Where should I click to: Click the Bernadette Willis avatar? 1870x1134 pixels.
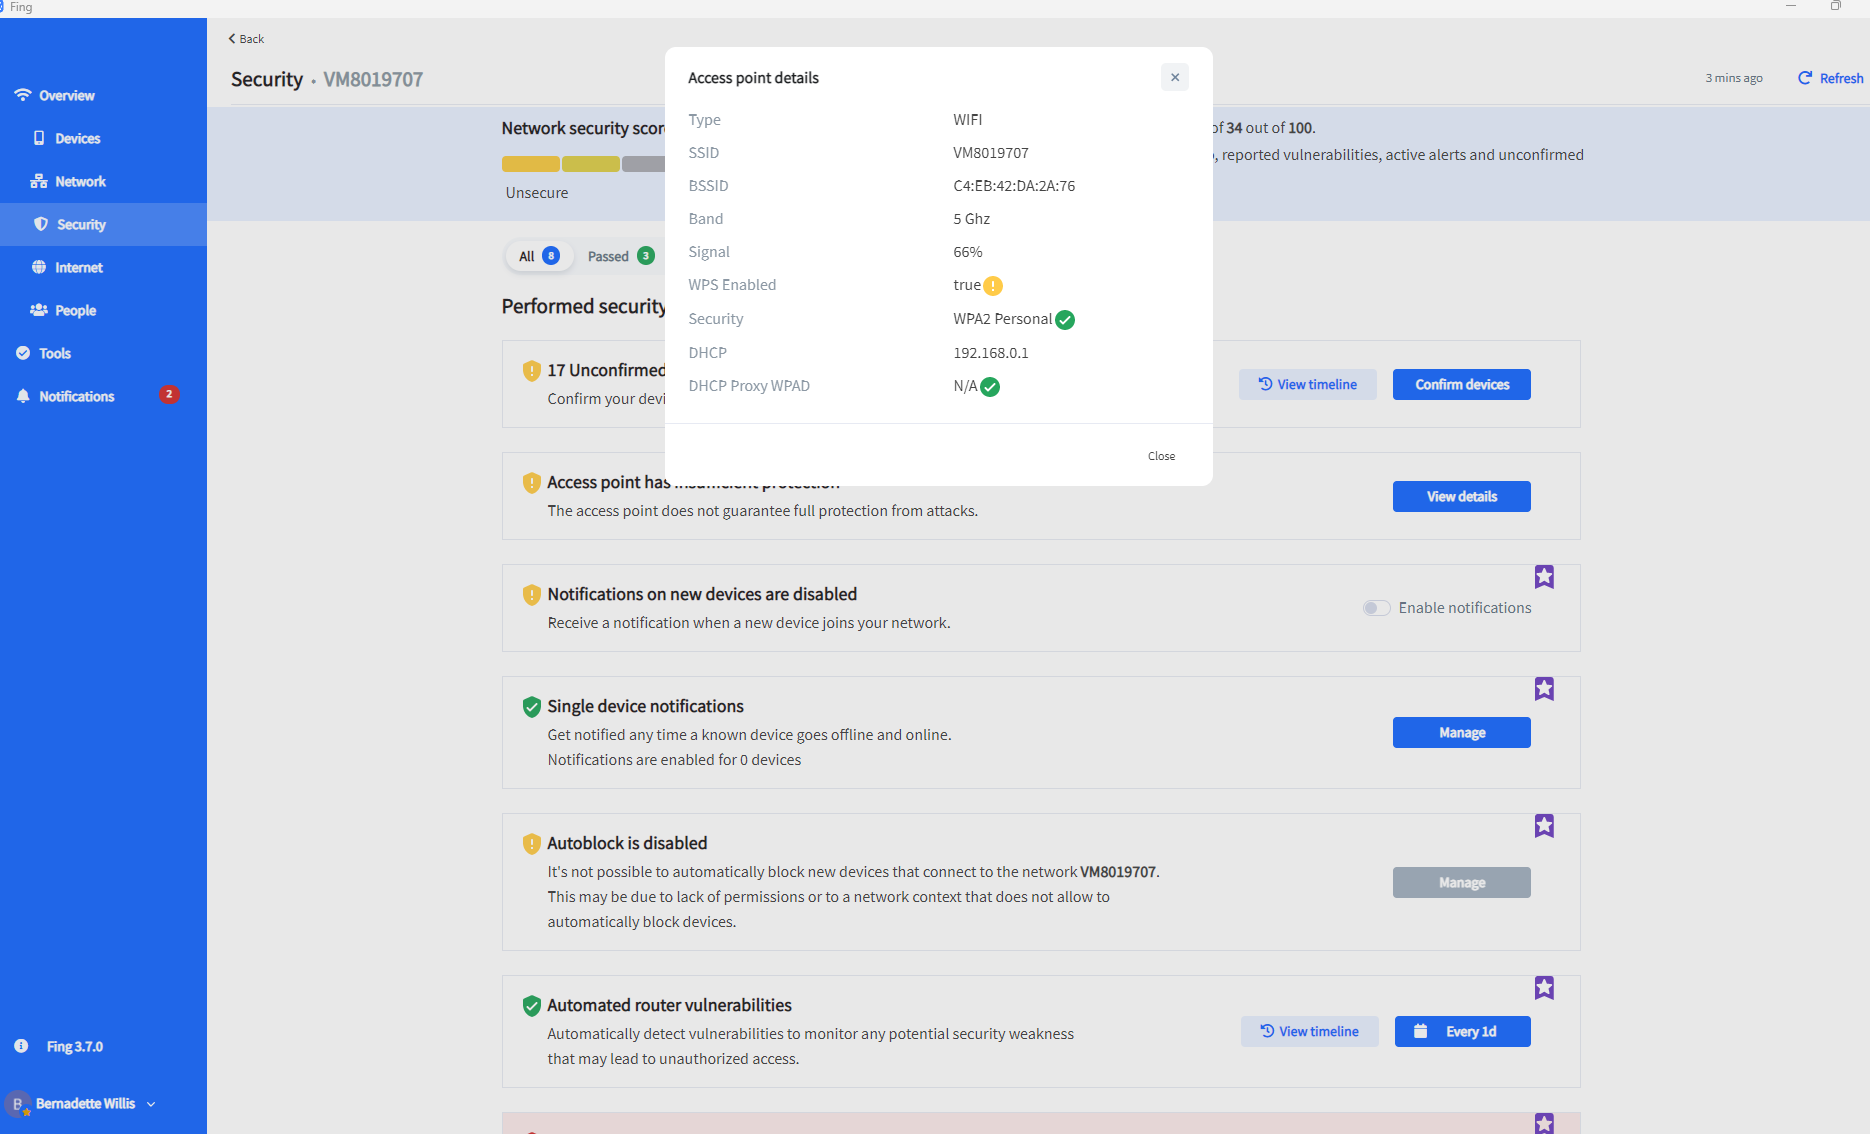pos(17,1104)
